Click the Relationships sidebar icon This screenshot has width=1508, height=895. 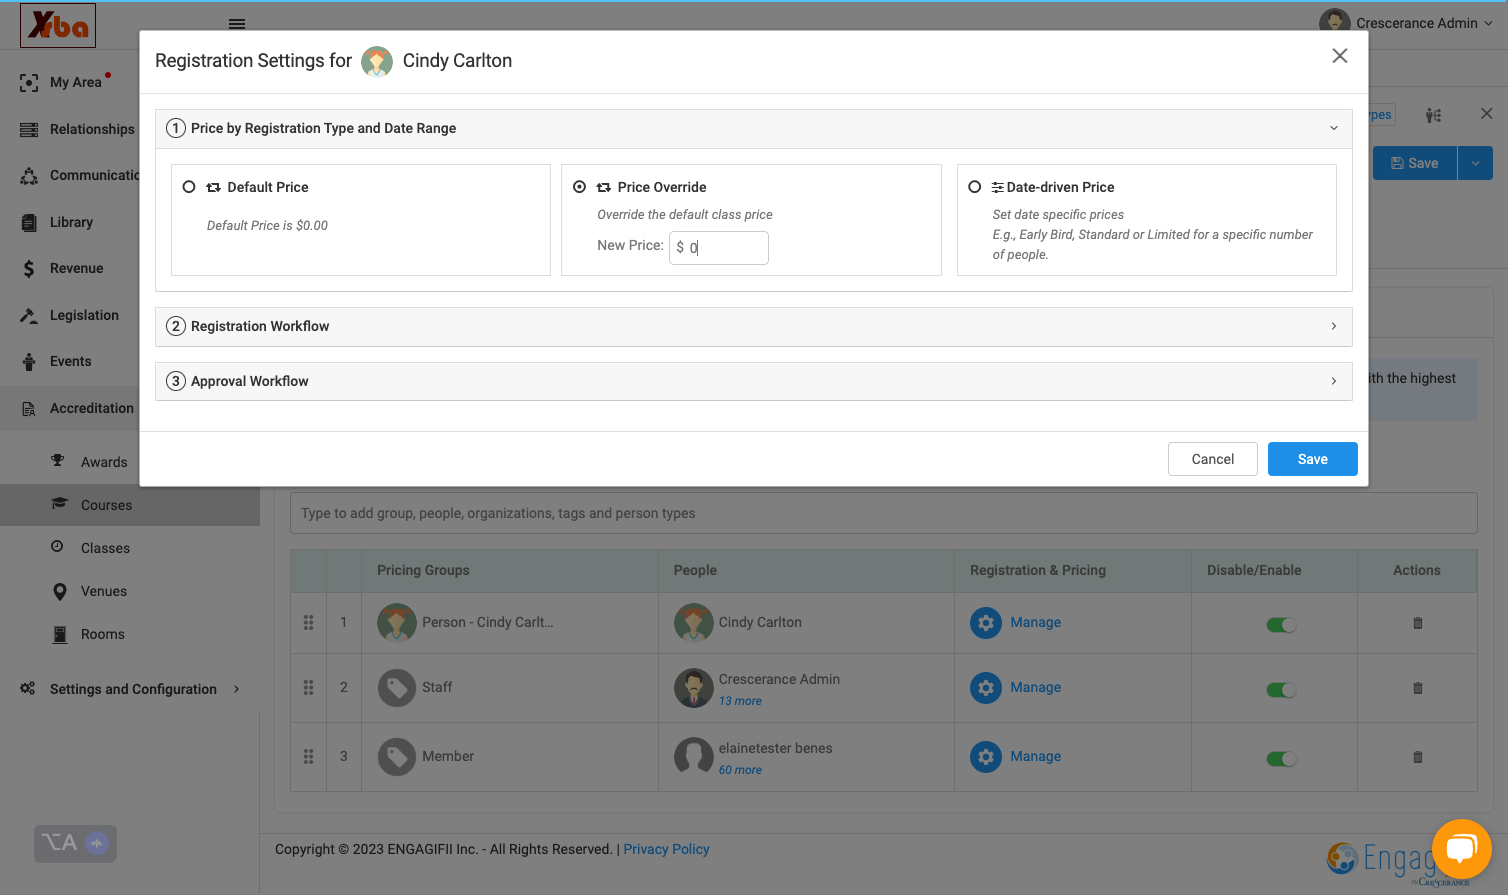tap(29, 130)
